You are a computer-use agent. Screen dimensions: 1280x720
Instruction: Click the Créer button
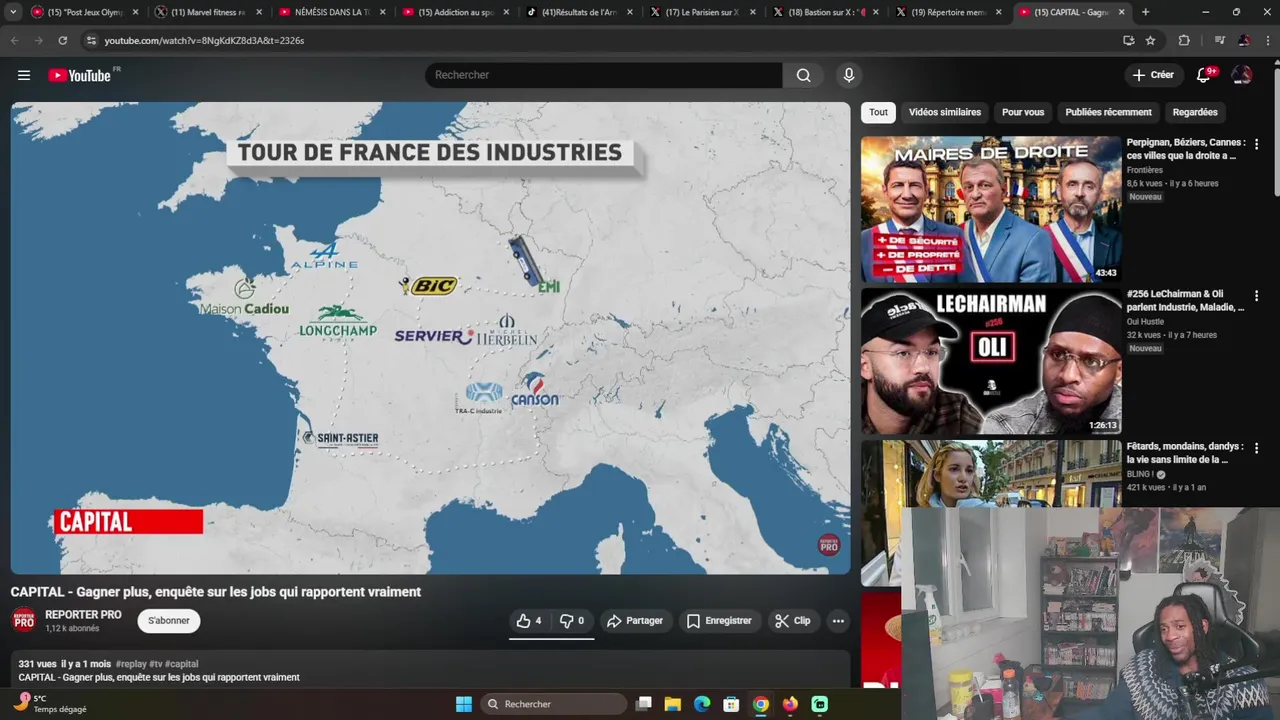coord(1153,75)
